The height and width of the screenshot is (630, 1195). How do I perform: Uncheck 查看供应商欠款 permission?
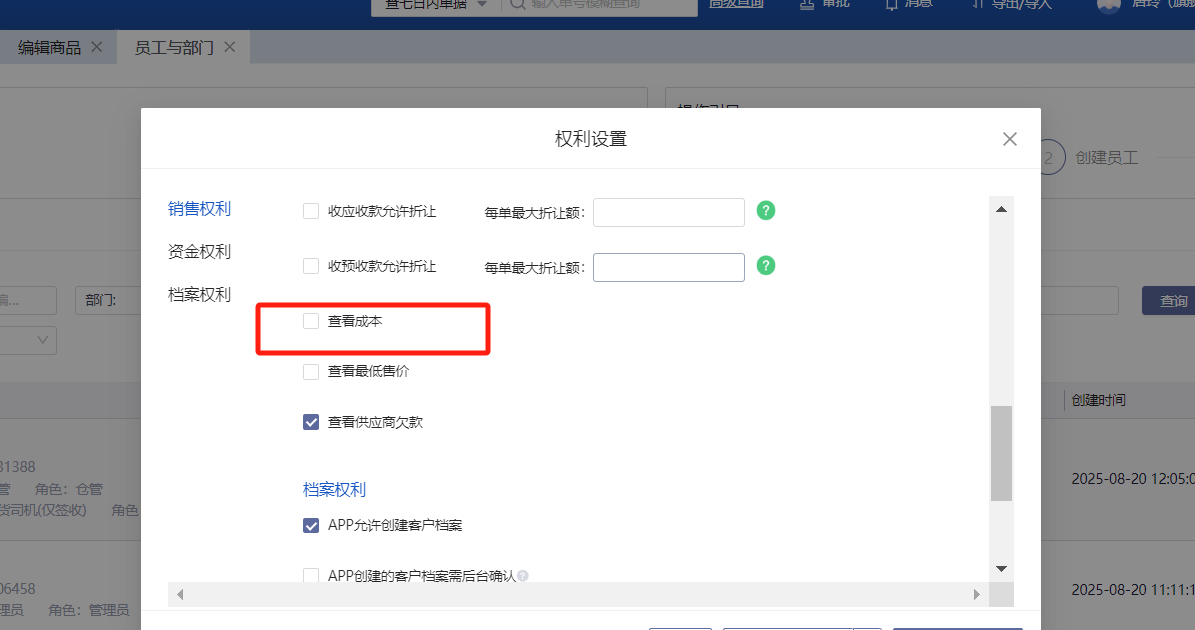point(311,422)
